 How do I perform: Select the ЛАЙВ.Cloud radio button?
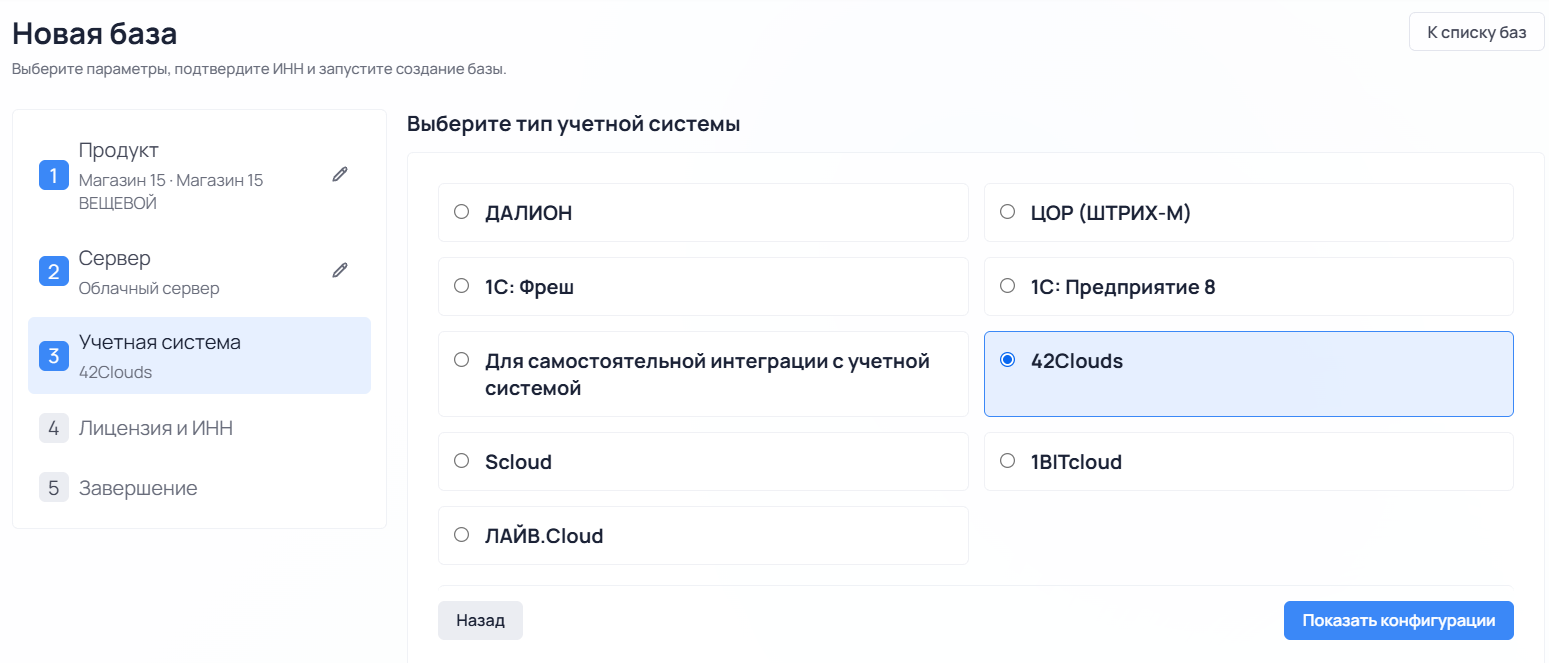[461, 535]
